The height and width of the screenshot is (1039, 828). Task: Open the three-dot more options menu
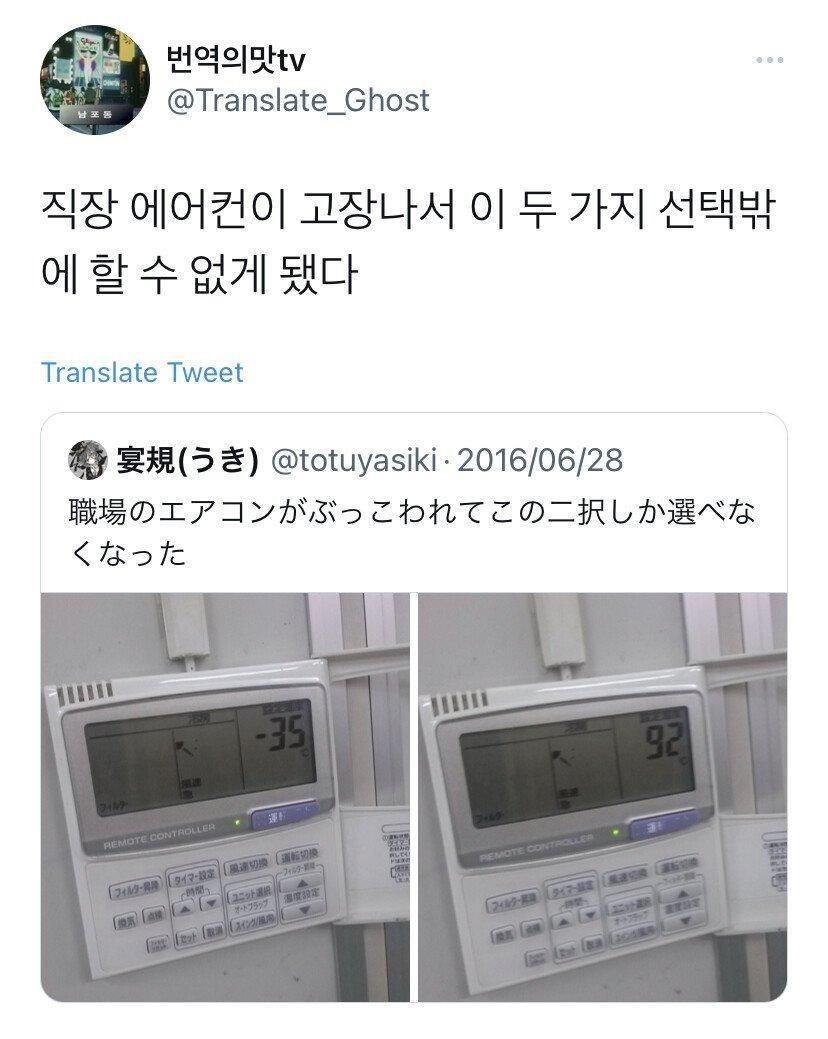(770, 60)
